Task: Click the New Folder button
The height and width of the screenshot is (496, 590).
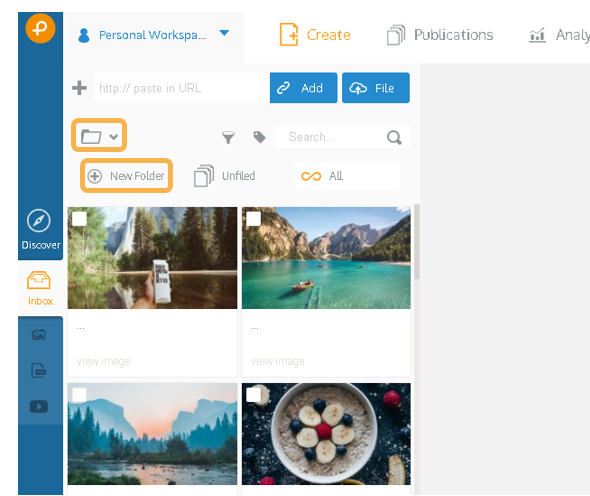Action: (x=126, y=176)
